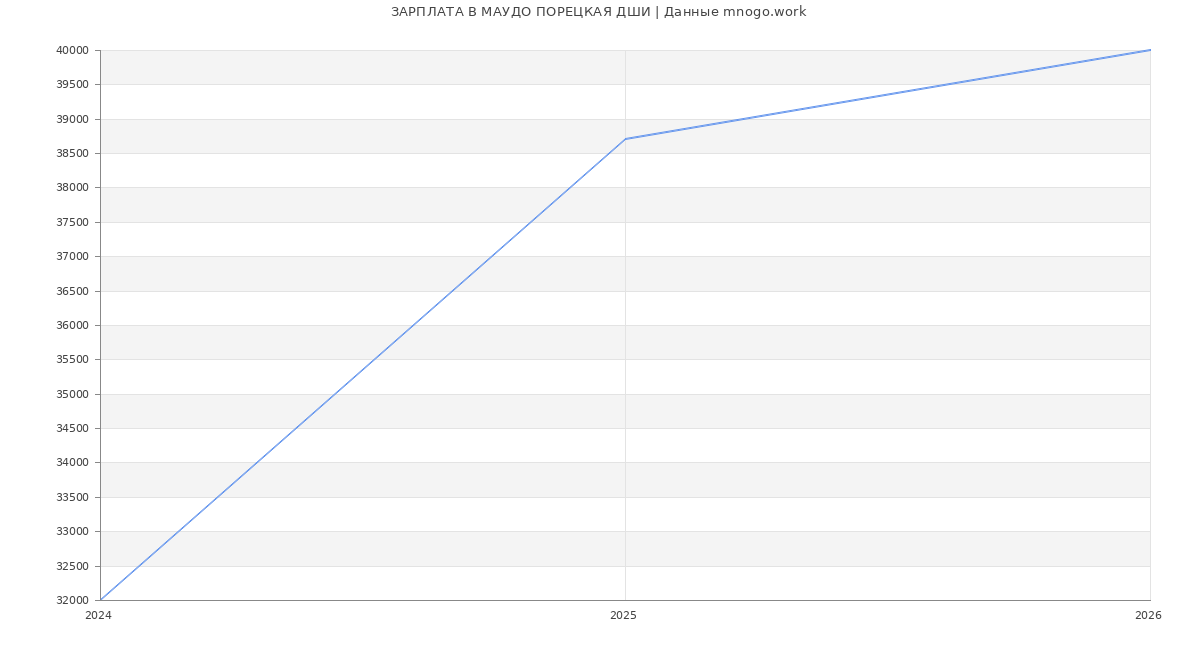
Task: Click the 35000 y-axis label
Action: pos(73,395)
